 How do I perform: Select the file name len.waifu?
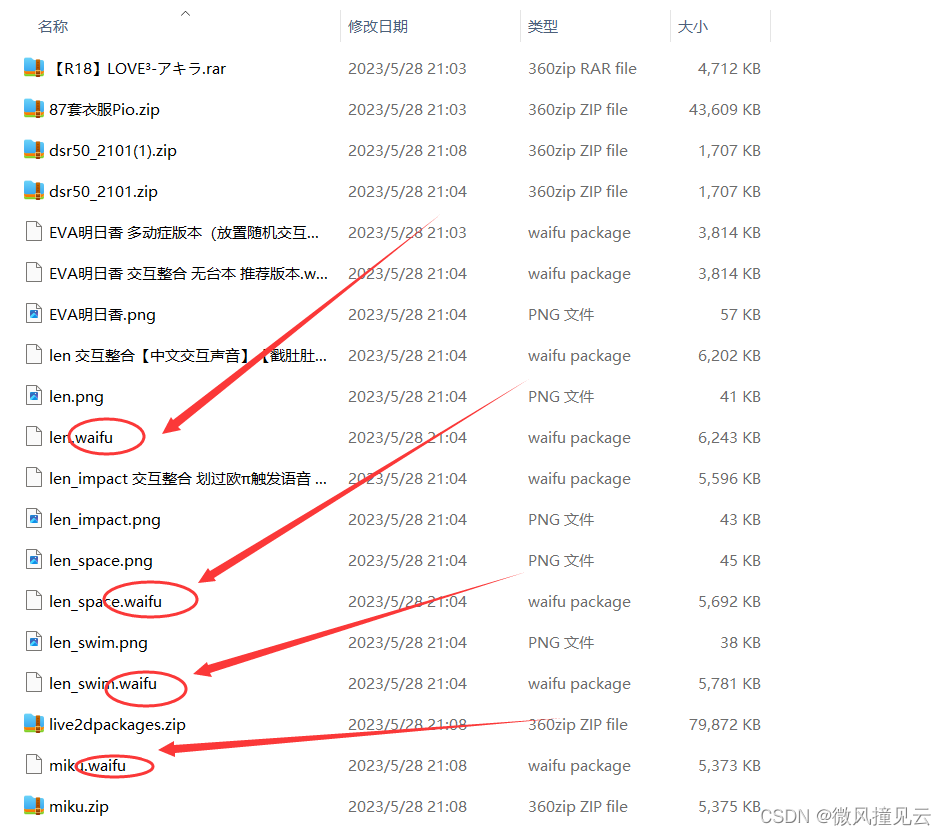coord(81,438)
